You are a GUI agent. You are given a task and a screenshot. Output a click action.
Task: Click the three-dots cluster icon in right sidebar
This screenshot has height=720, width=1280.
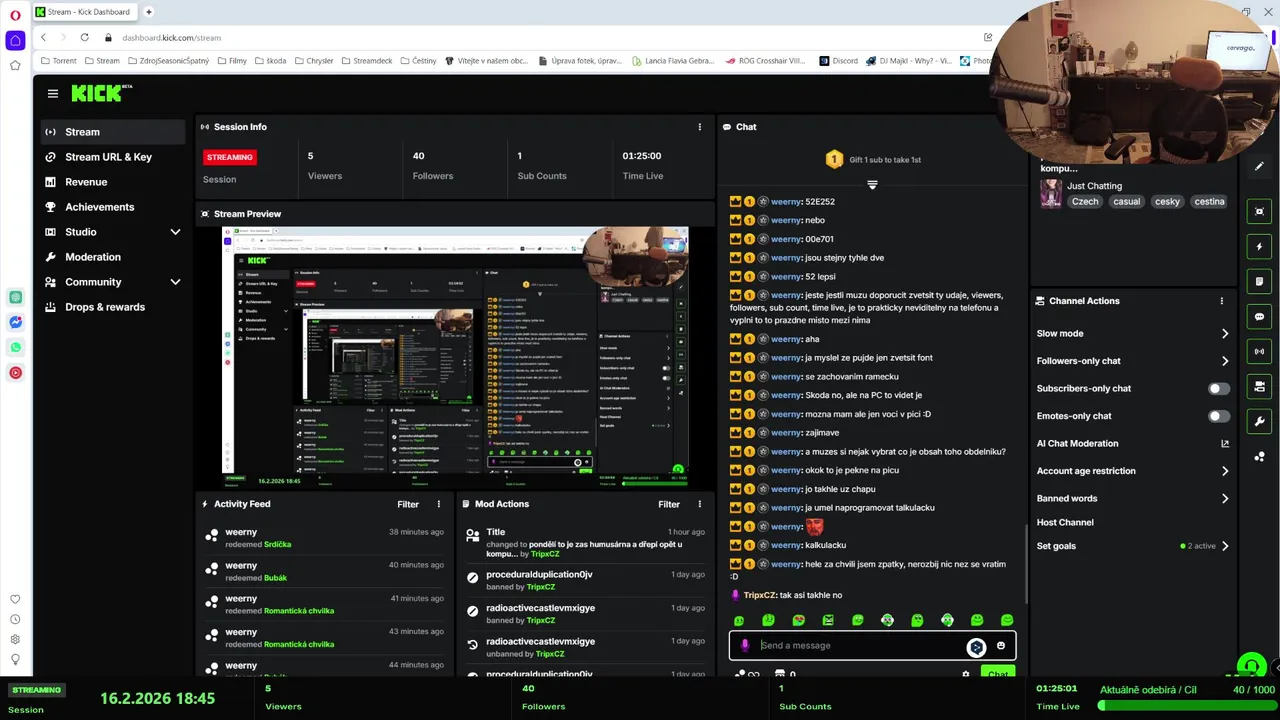tap(1259, 456)
